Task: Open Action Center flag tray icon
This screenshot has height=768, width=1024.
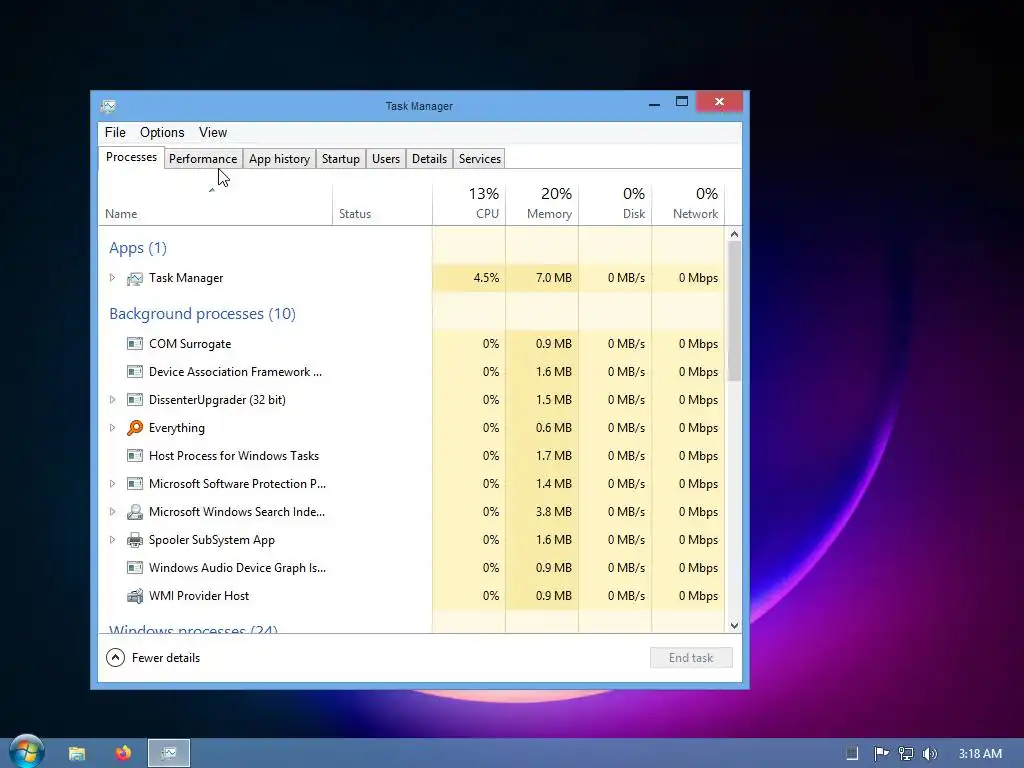Action: (881, 754)
